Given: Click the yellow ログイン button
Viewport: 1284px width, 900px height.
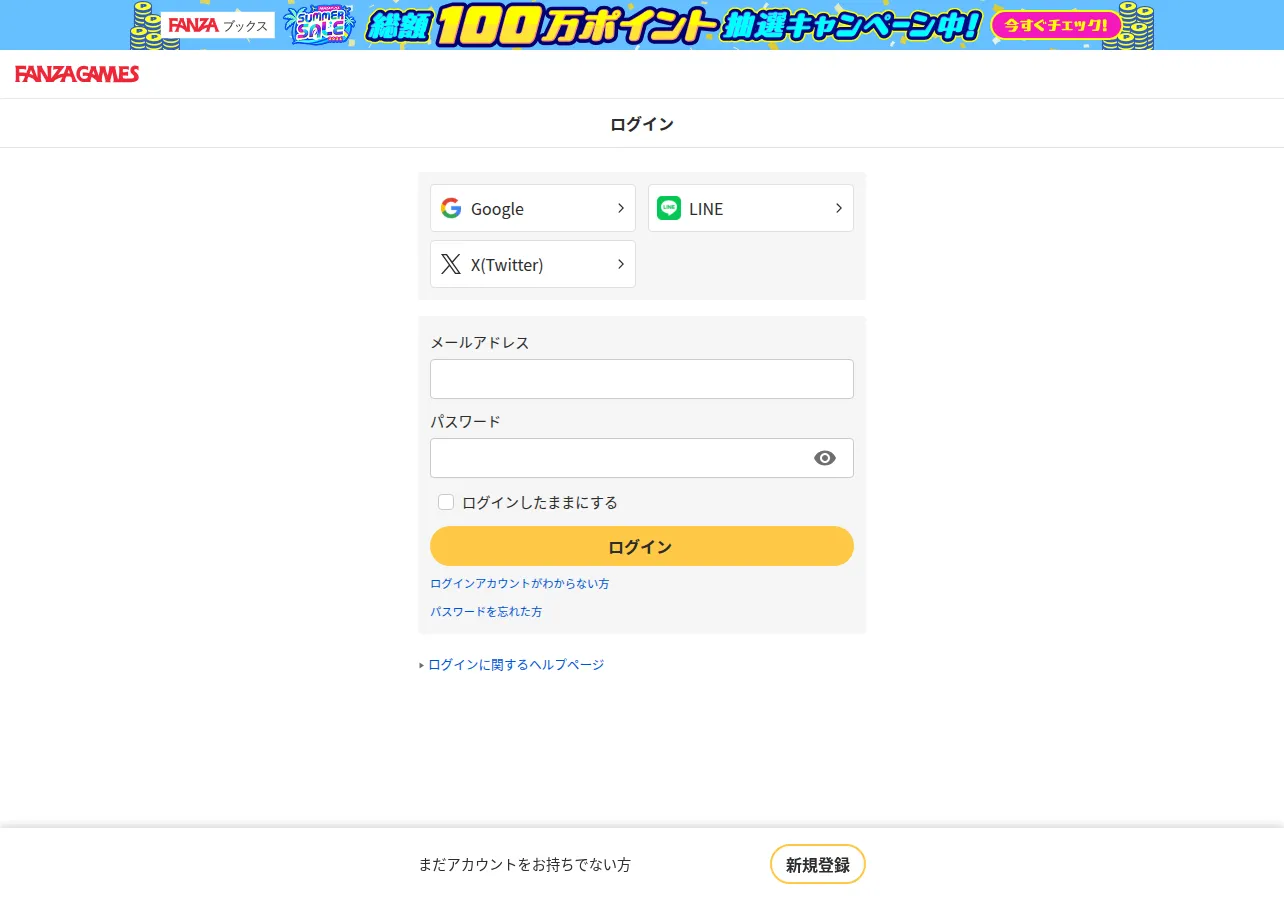Looking at the screenshot, I should 642,546.
